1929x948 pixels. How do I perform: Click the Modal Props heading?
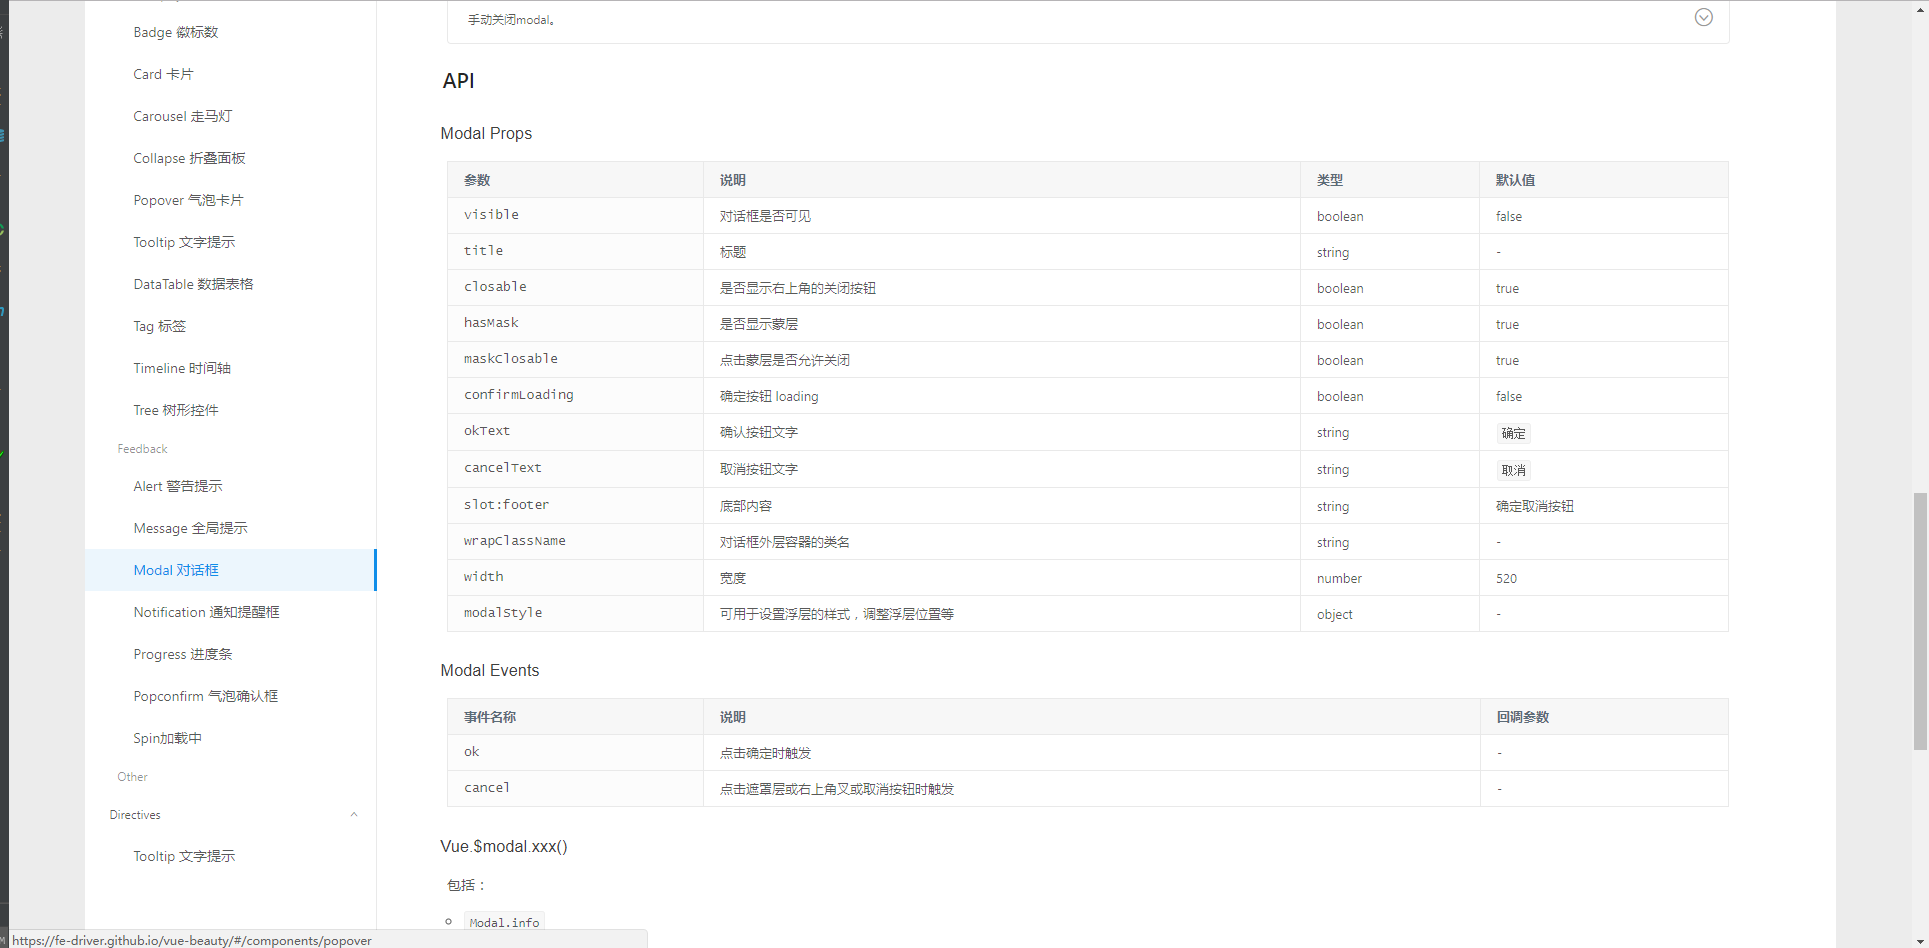486,133
